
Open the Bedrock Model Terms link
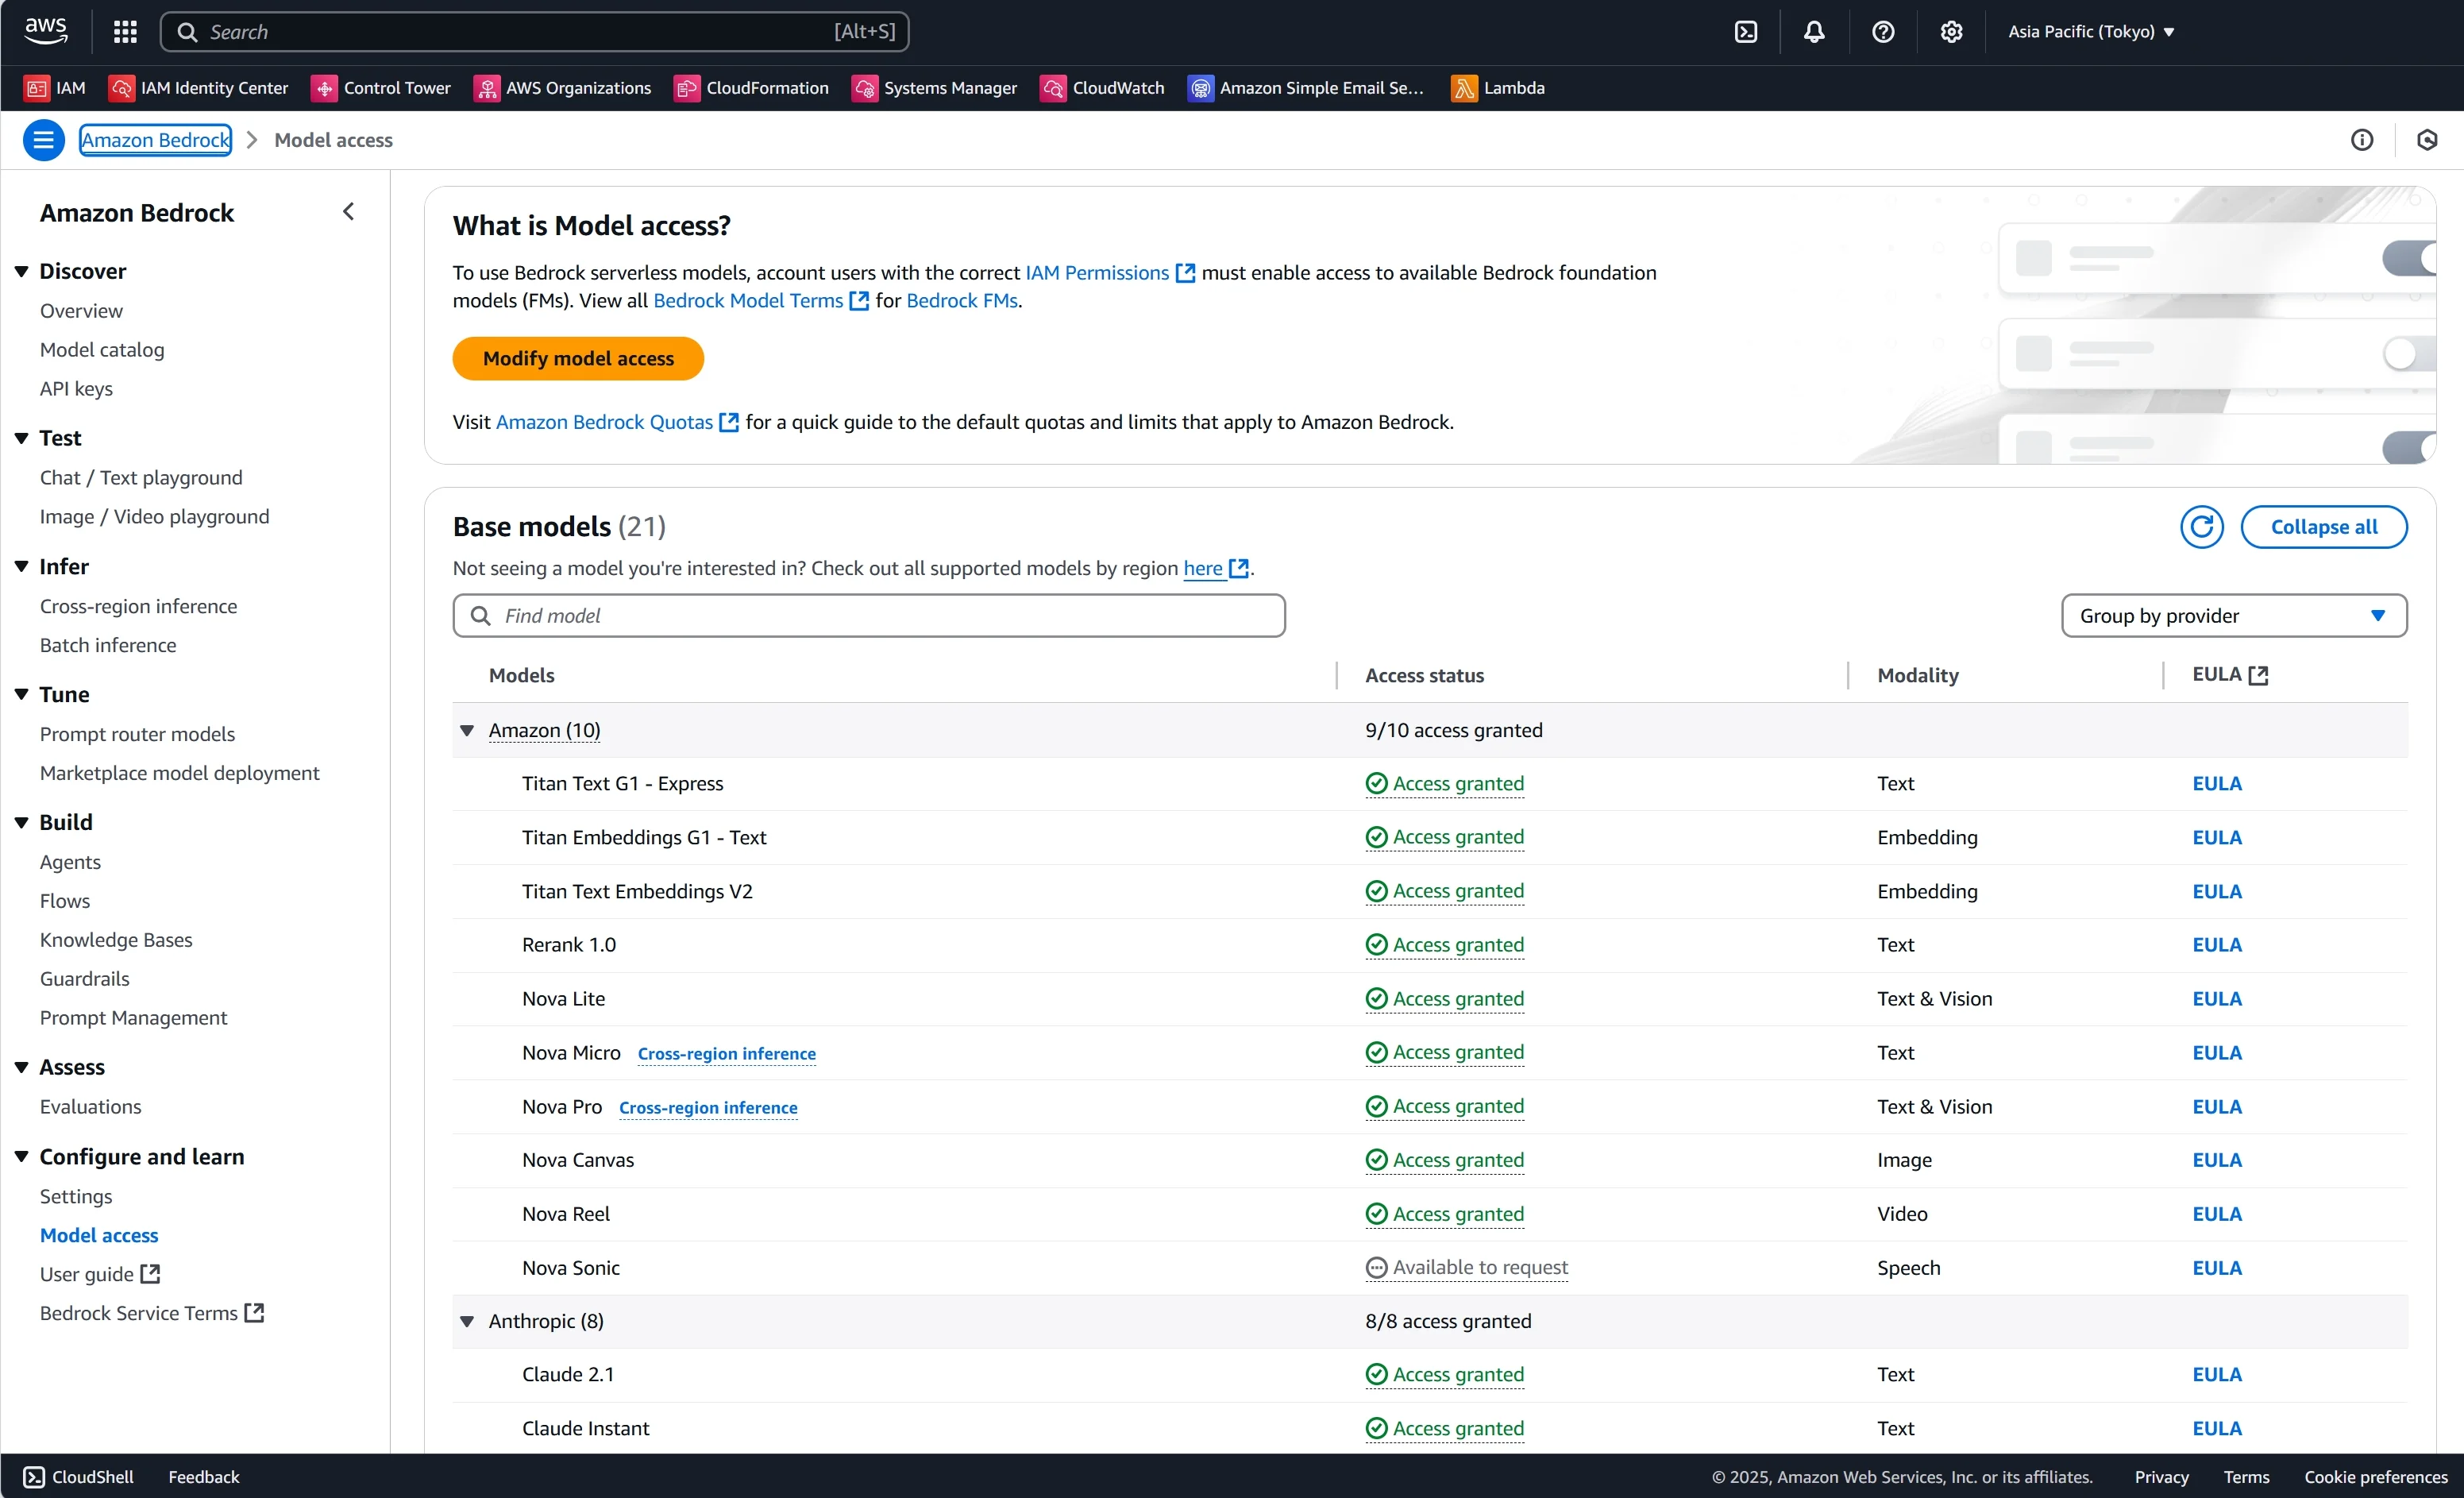click(761, 301)
